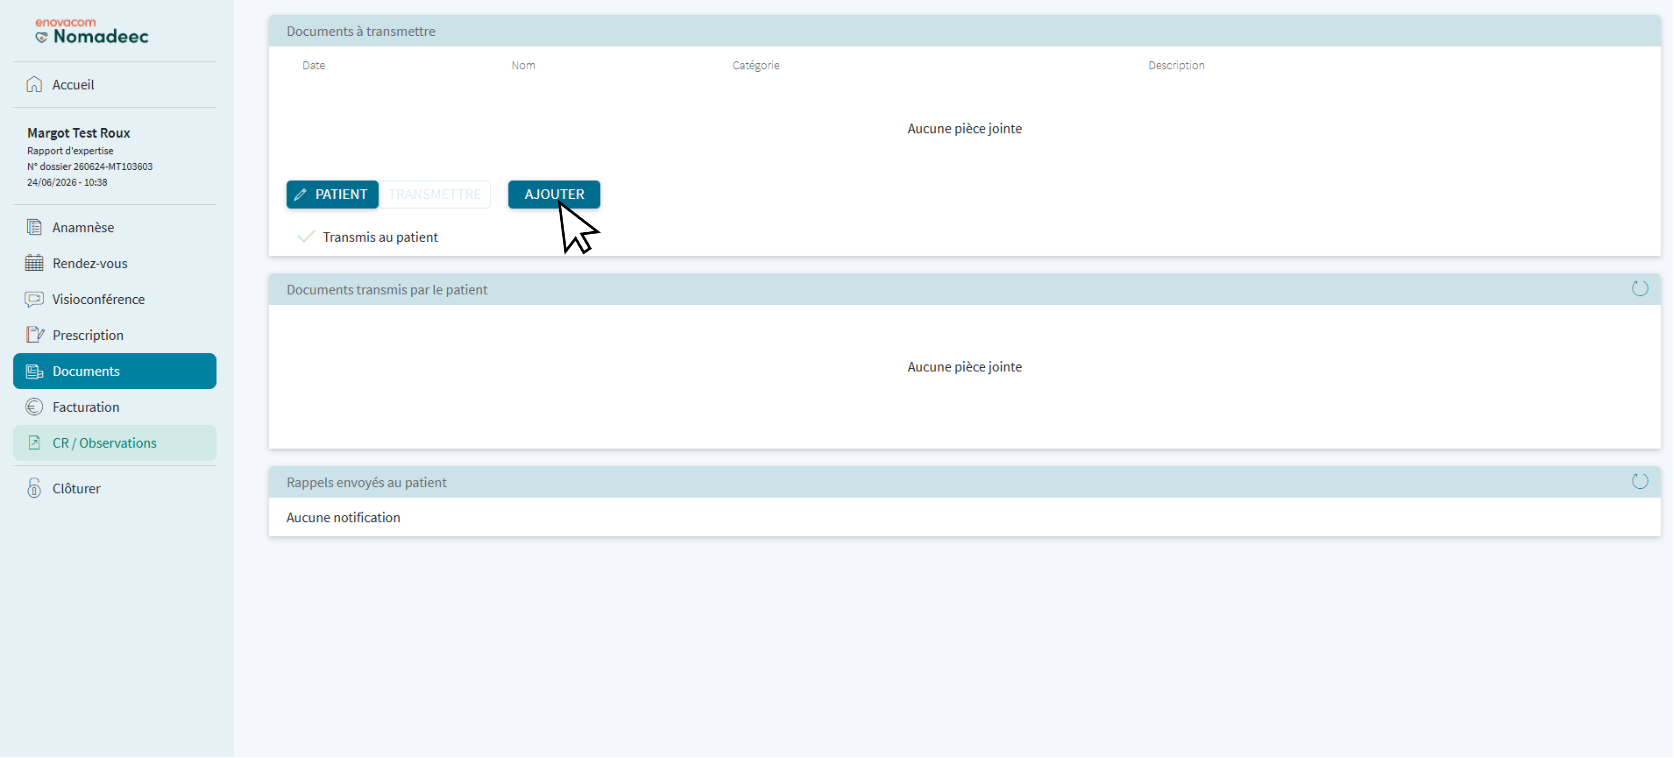The width and height of the screenshot is (1674, 758).
Task: Toggle the Transmis au patient checkmark
Action: 306,237
